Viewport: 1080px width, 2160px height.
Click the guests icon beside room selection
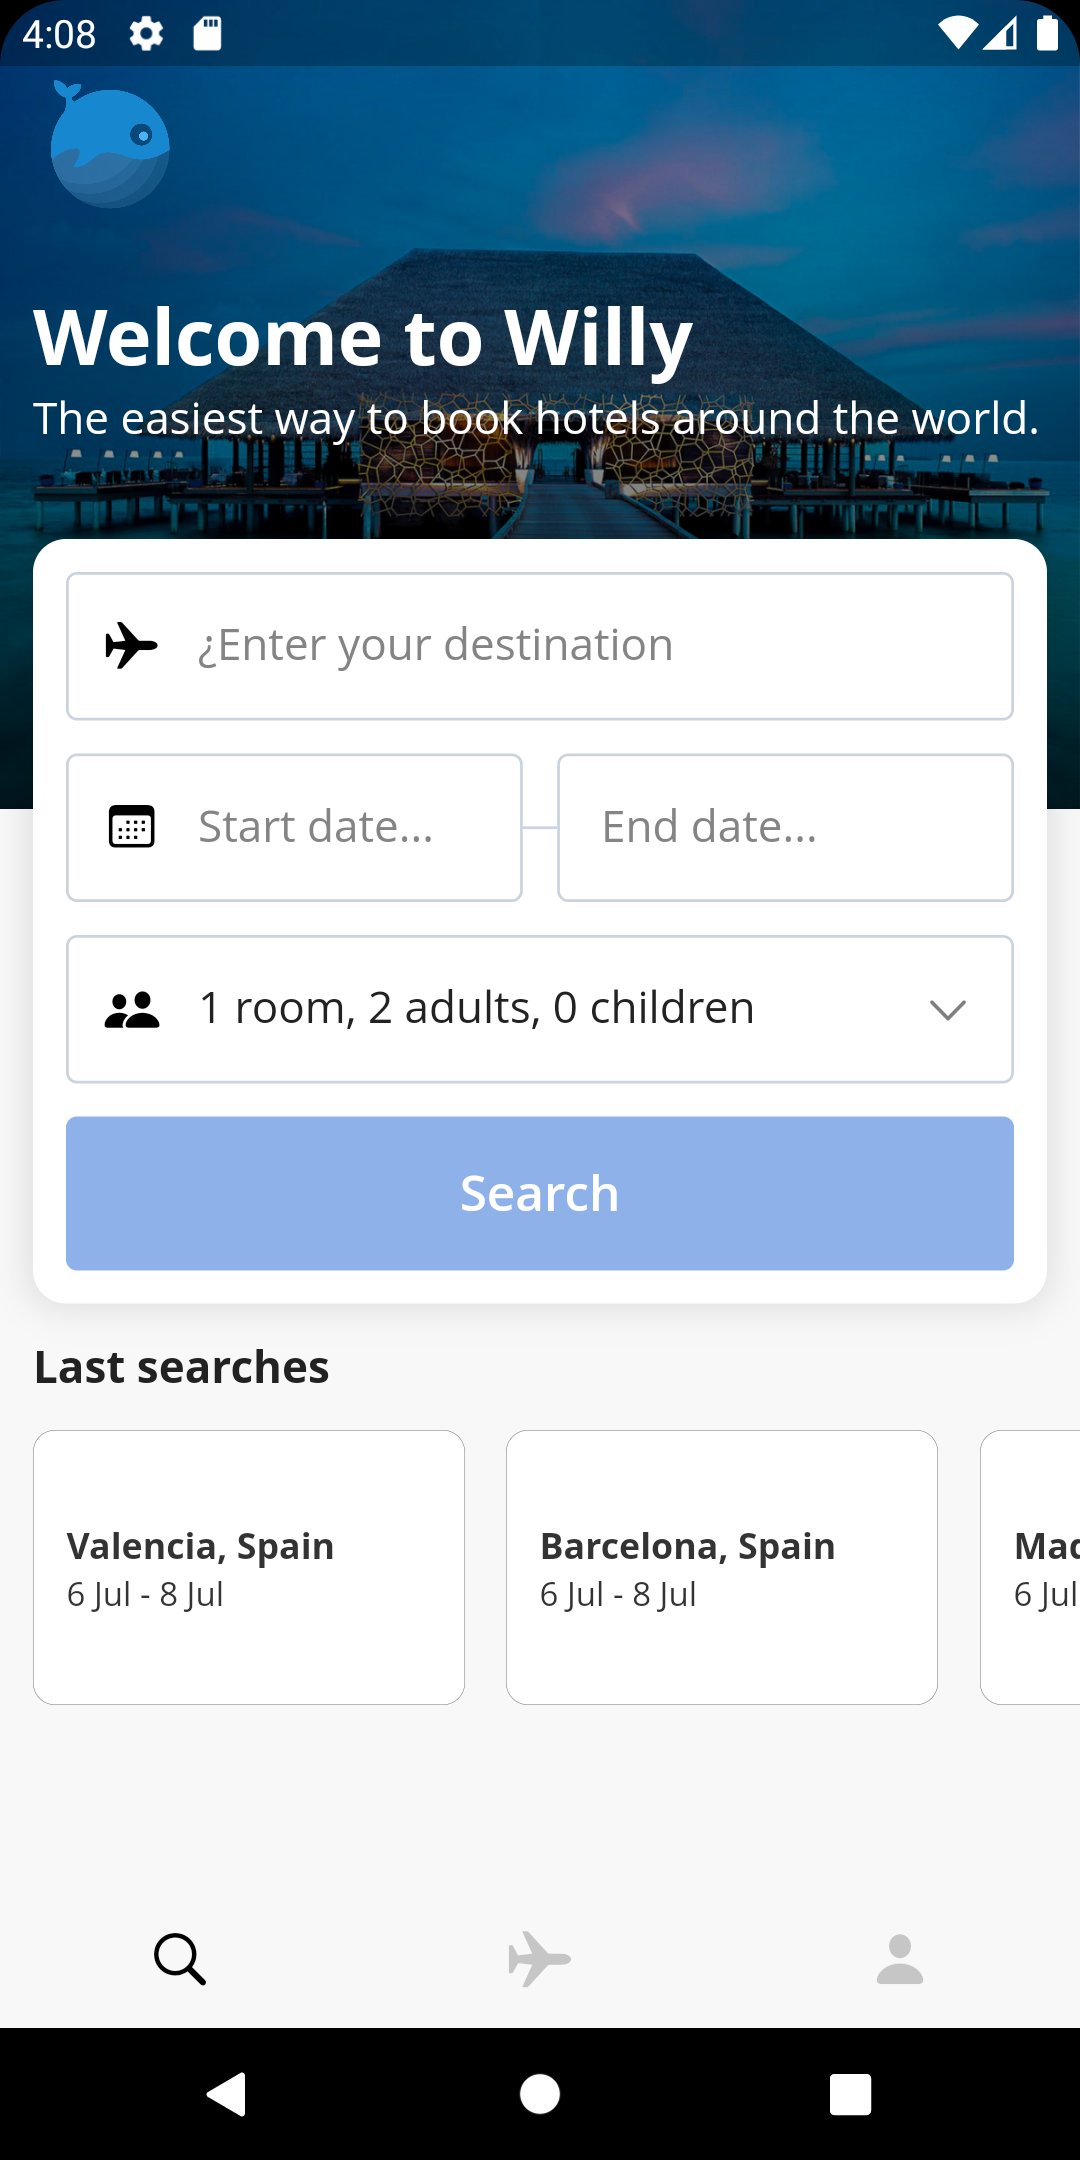[130, 1008]
